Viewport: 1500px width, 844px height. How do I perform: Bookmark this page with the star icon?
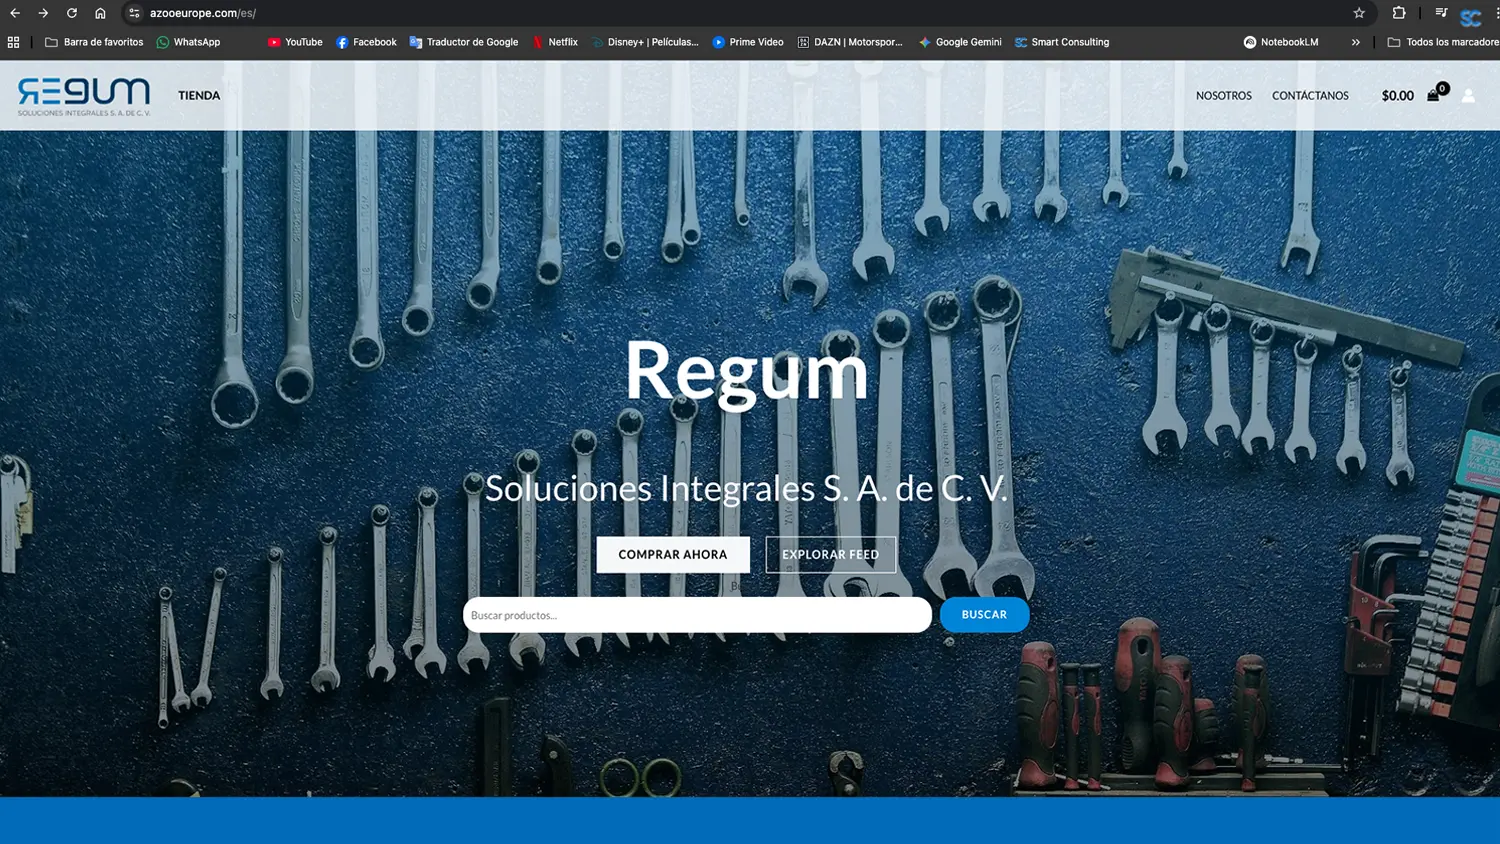1359,13
